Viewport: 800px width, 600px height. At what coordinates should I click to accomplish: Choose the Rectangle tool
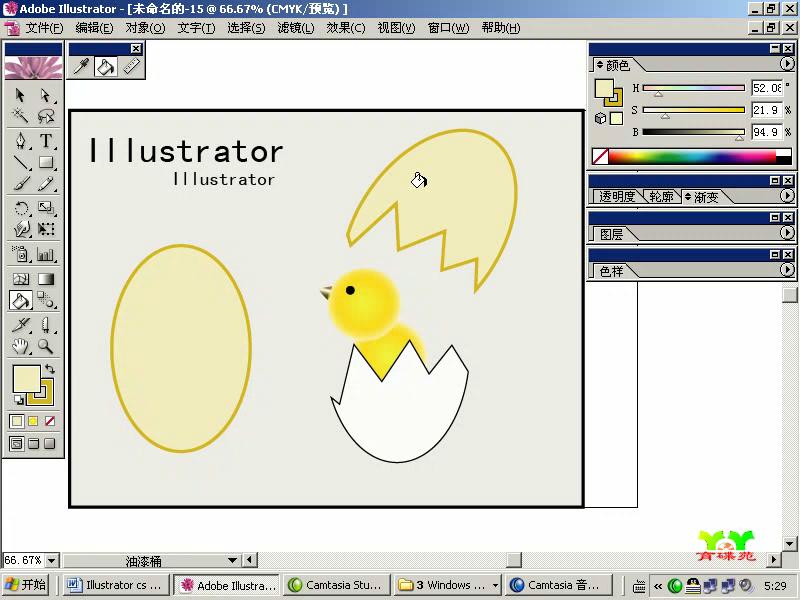pos(45,162)
